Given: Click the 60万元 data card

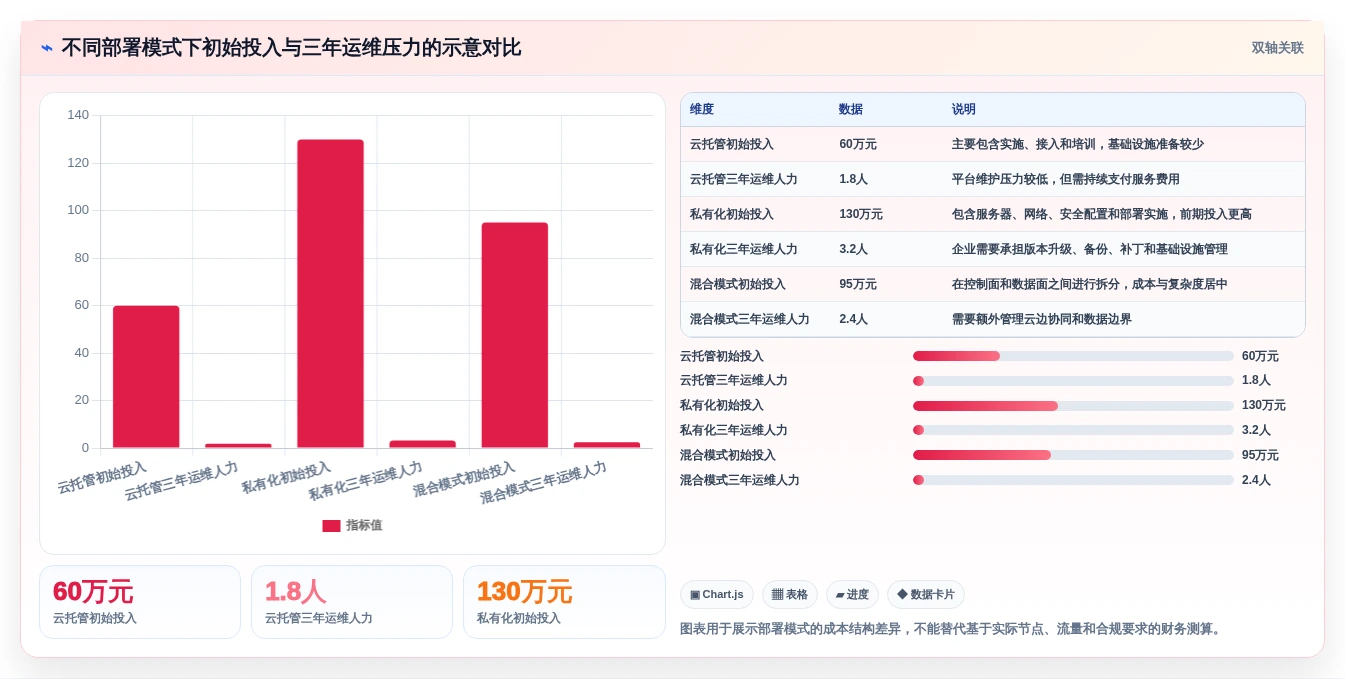Looking at the screenshot, I should (140, 602).
